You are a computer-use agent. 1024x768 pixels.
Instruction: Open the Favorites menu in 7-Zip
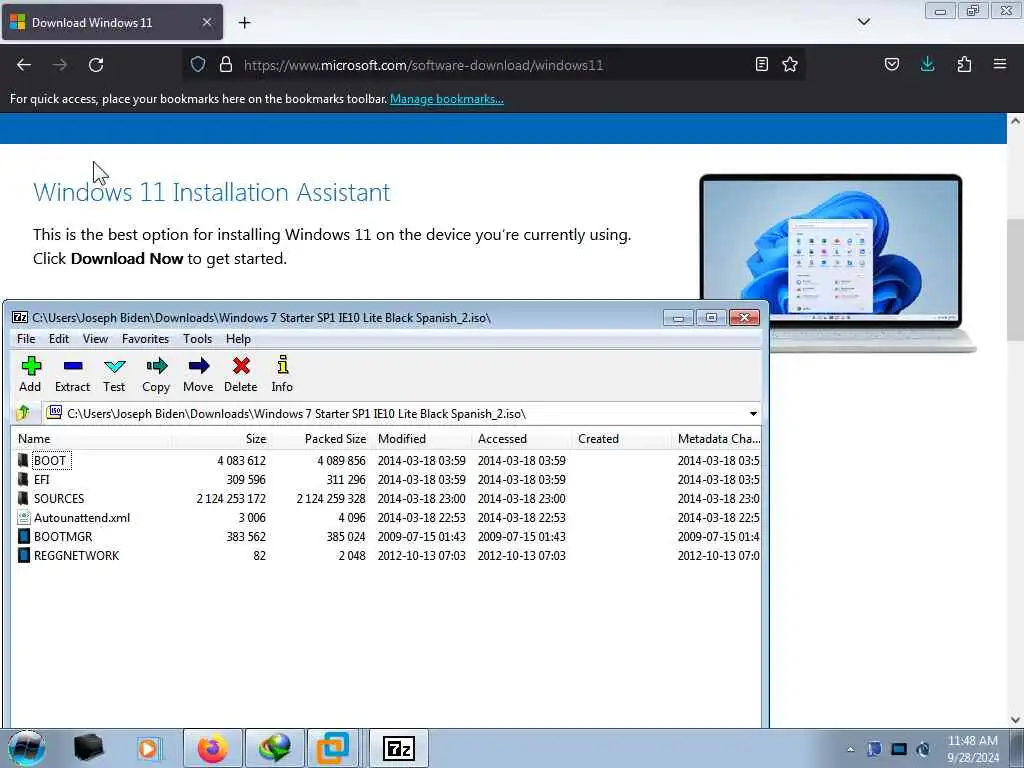point(145,338)
